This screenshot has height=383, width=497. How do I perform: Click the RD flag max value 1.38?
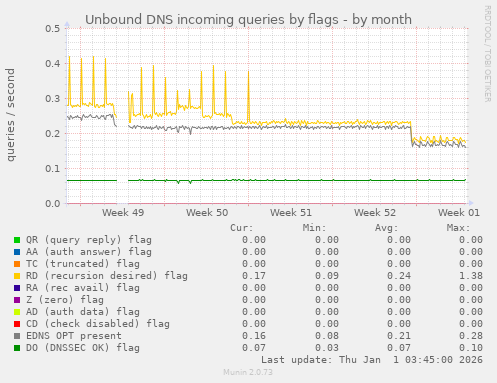click(x=471, y=276)
